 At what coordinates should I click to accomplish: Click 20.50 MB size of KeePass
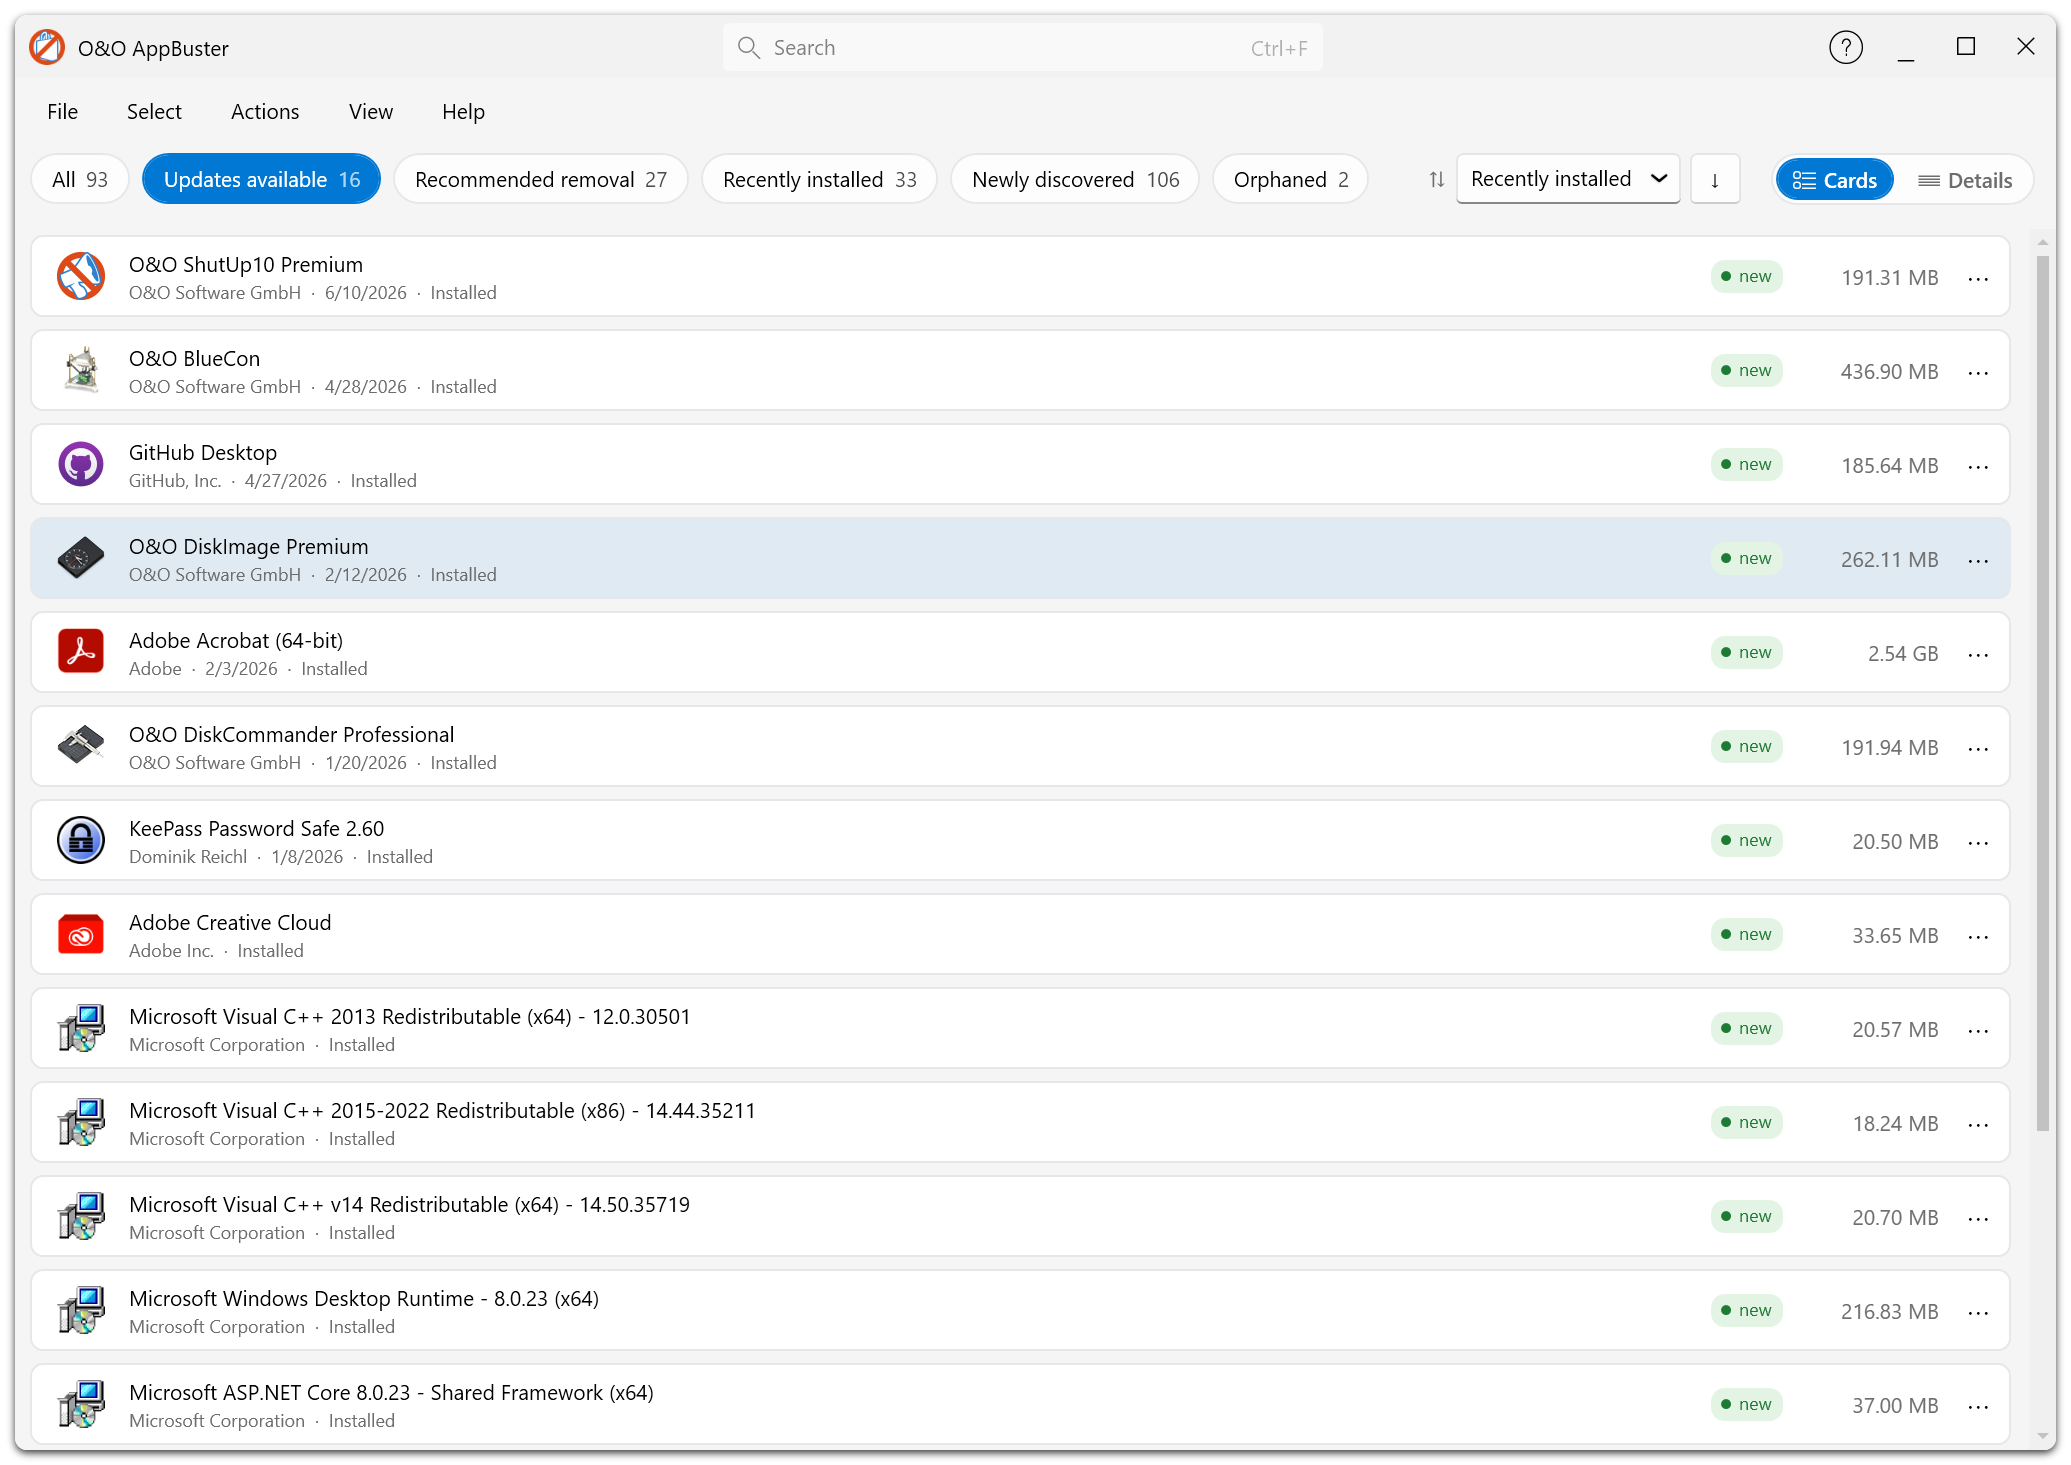point(1895,842)
